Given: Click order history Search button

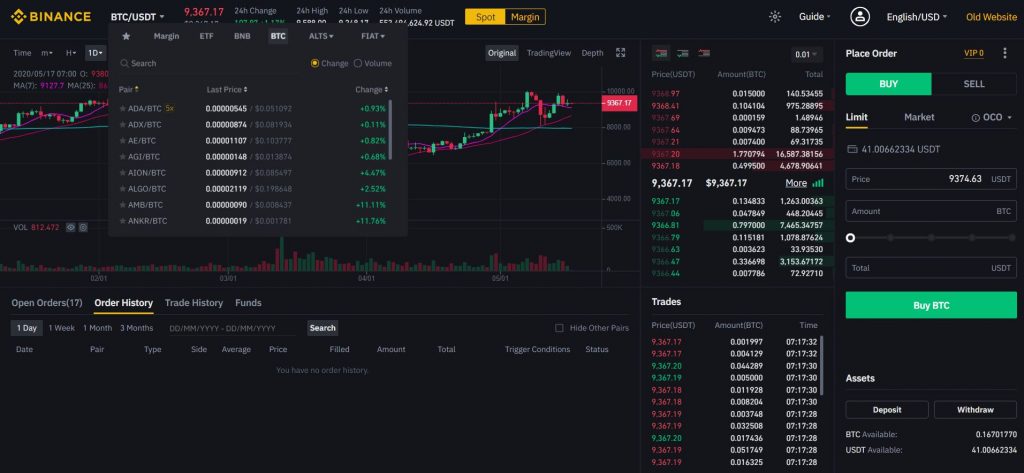Looking at the screenshot, I should pos(323,328).
